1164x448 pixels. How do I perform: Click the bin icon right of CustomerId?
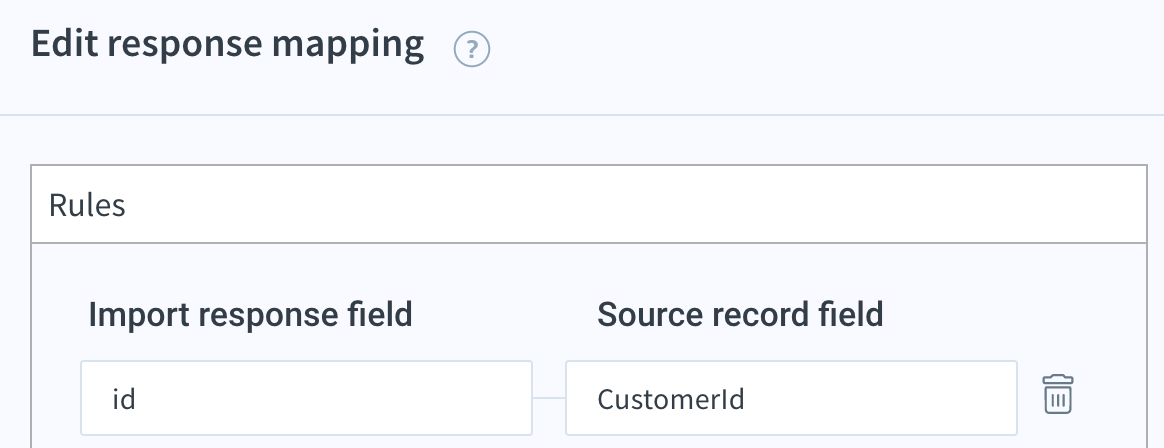1058,394
